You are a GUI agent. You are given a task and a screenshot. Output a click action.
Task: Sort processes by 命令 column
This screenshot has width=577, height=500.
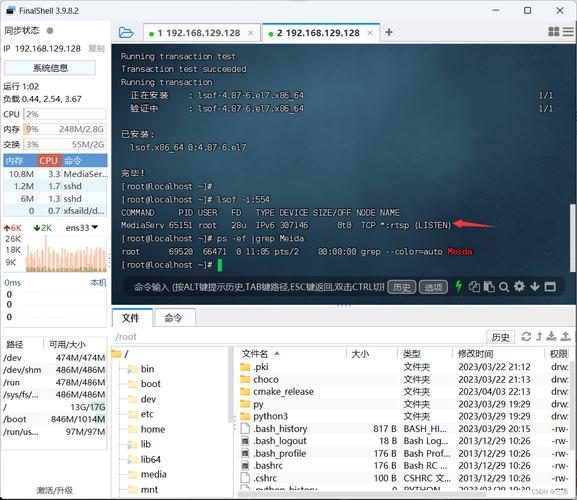point(84,161)
